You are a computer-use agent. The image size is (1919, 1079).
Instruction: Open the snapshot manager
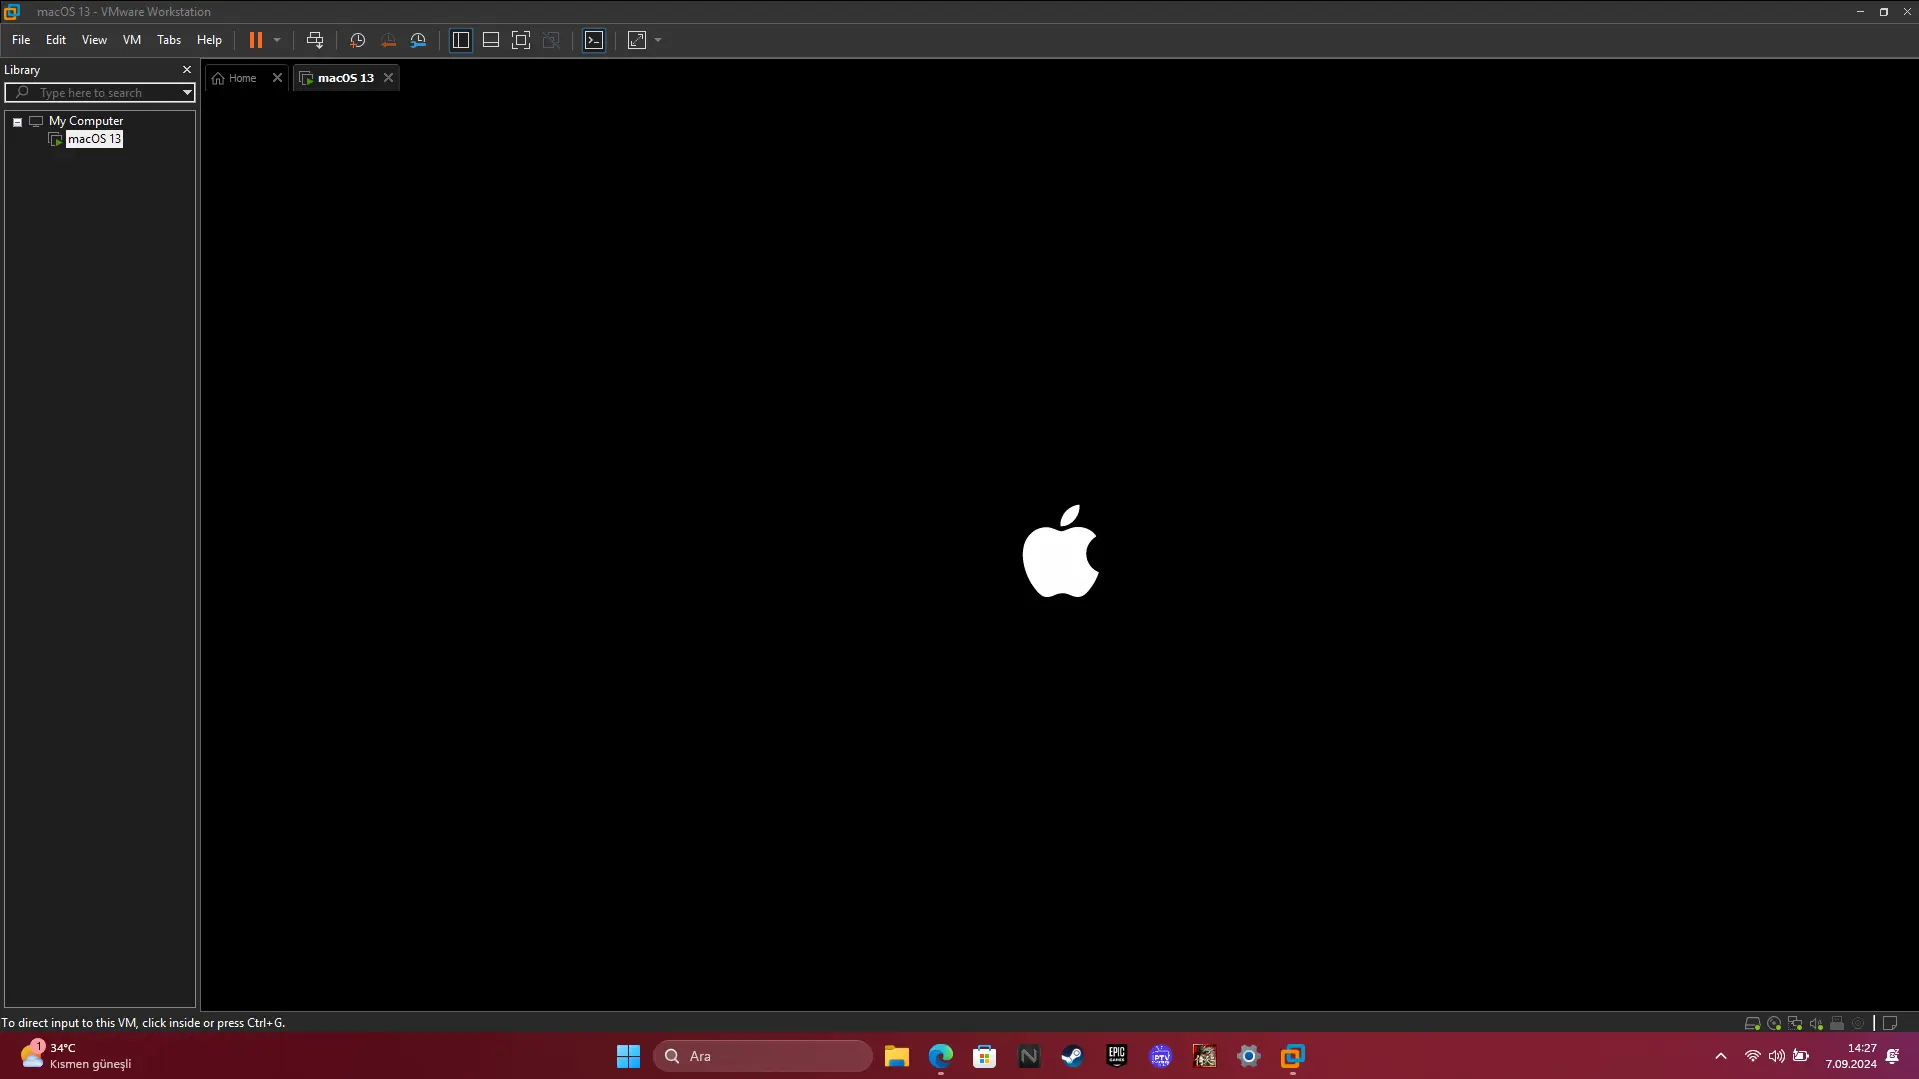coord(418,40)
